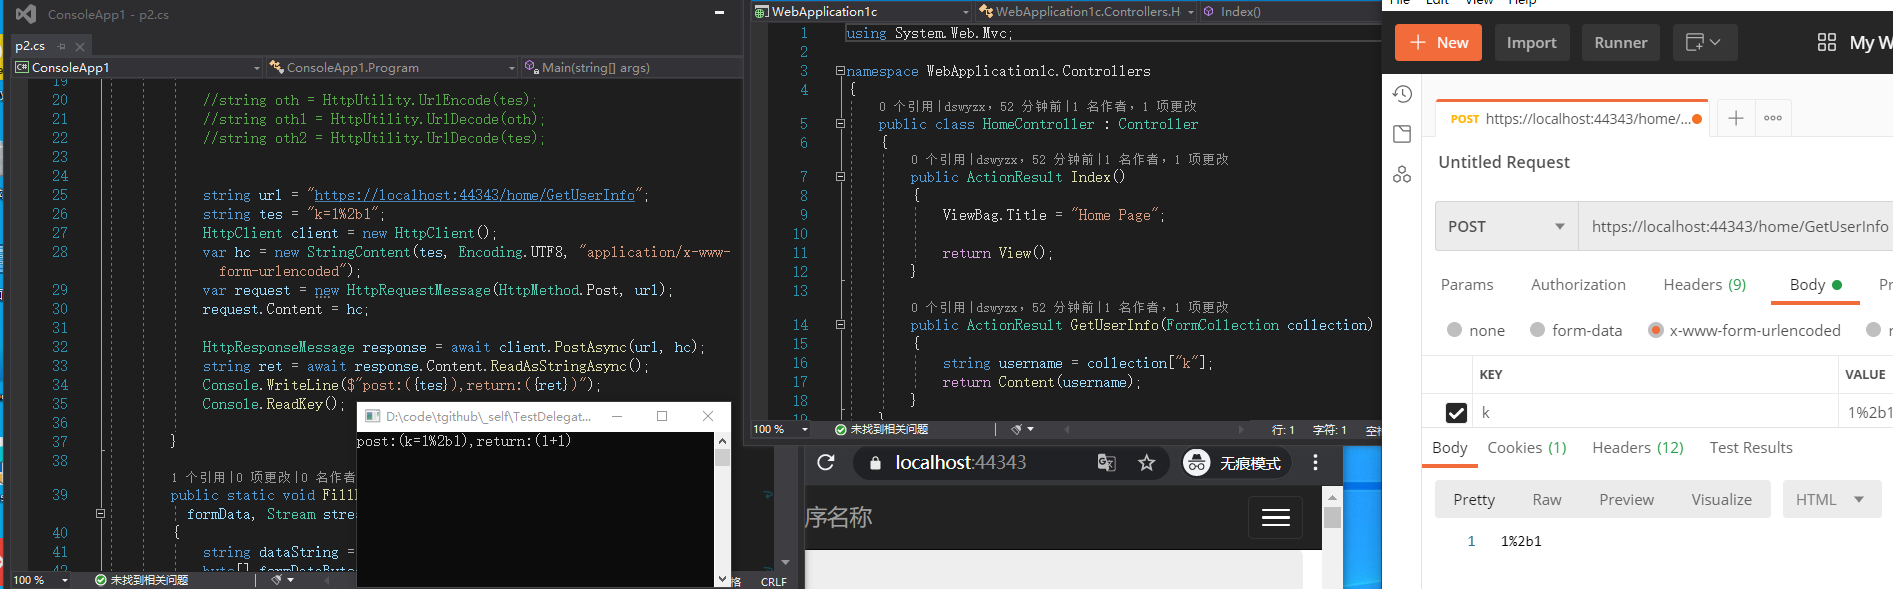
Task: Click the code cleanup broom in WebApplication1c
Action: 1017,429
